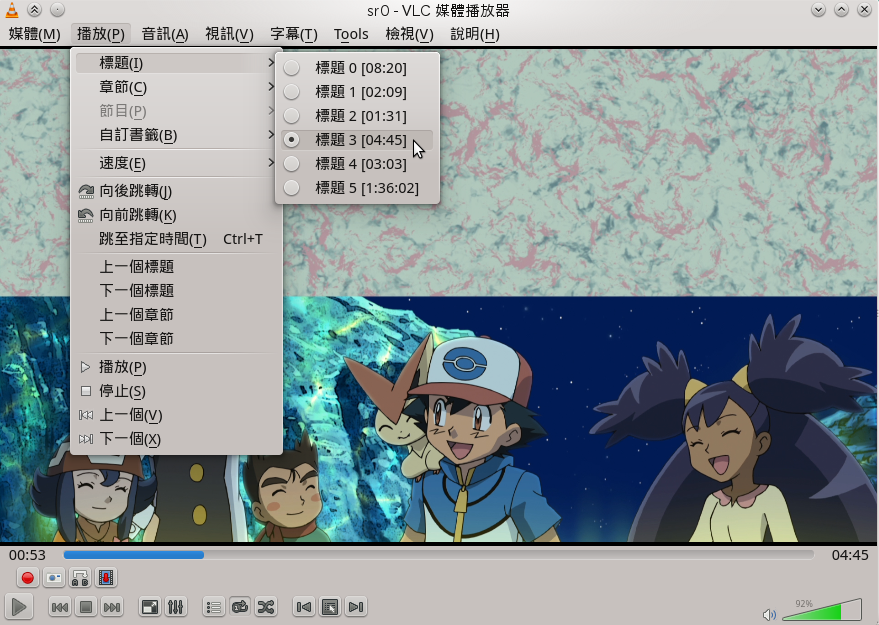Select radio button 標題 0 [08:20]
This screenshot has width=879, height=625.
pyautogui.click(x=292, y=68)
